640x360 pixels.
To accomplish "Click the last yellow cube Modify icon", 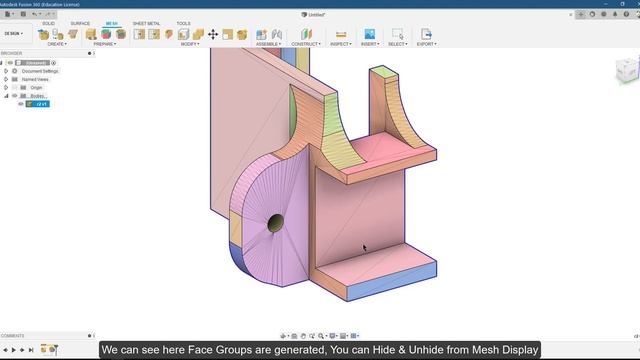I will tap(242, 34).
